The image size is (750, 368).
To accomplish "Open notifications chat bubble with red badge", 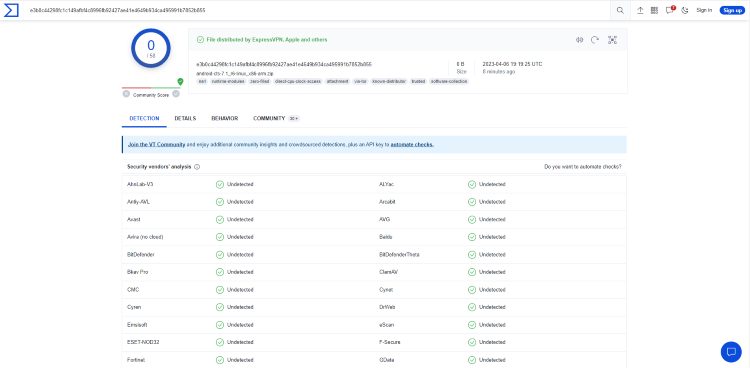I will [670, 10].
